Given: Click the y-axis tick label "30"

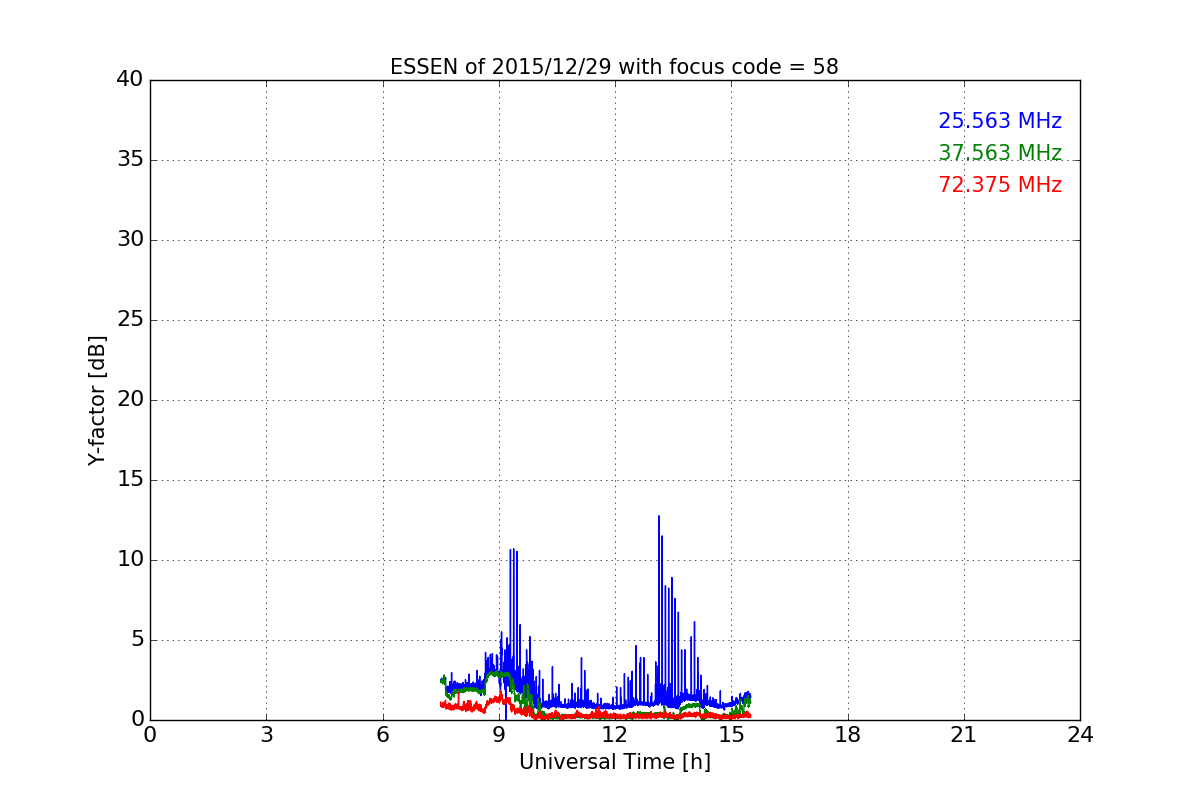Looking at the screenshot, I should [130, 240].
